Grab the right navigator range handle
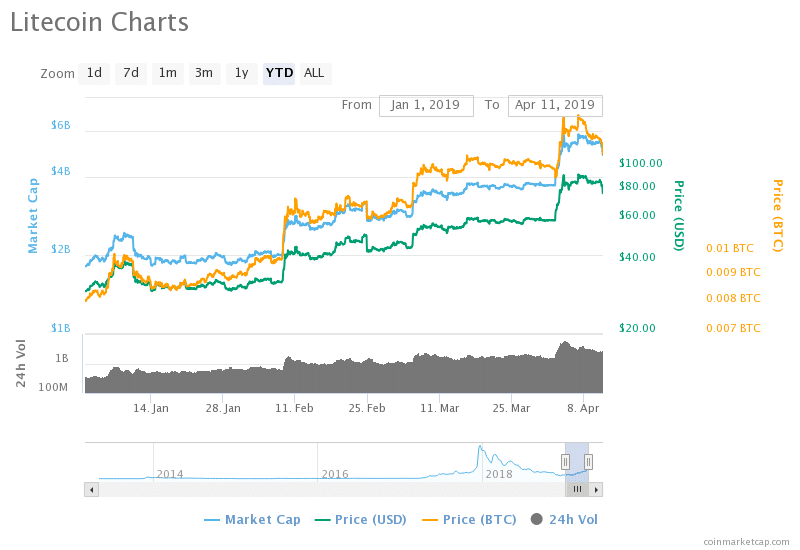Image resolution: width=800 pixels, height=550 pixels. point(588,462)
